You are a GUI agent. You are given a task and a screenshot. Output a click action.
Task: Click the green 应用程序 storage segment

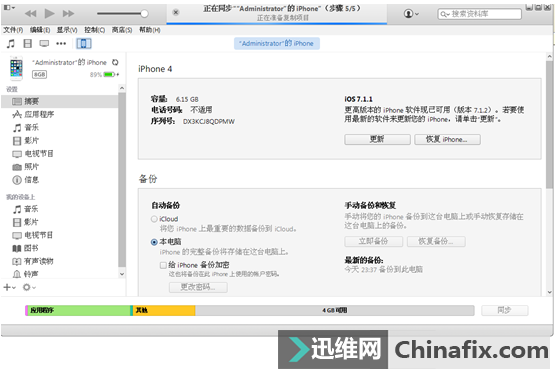(79, 310)
